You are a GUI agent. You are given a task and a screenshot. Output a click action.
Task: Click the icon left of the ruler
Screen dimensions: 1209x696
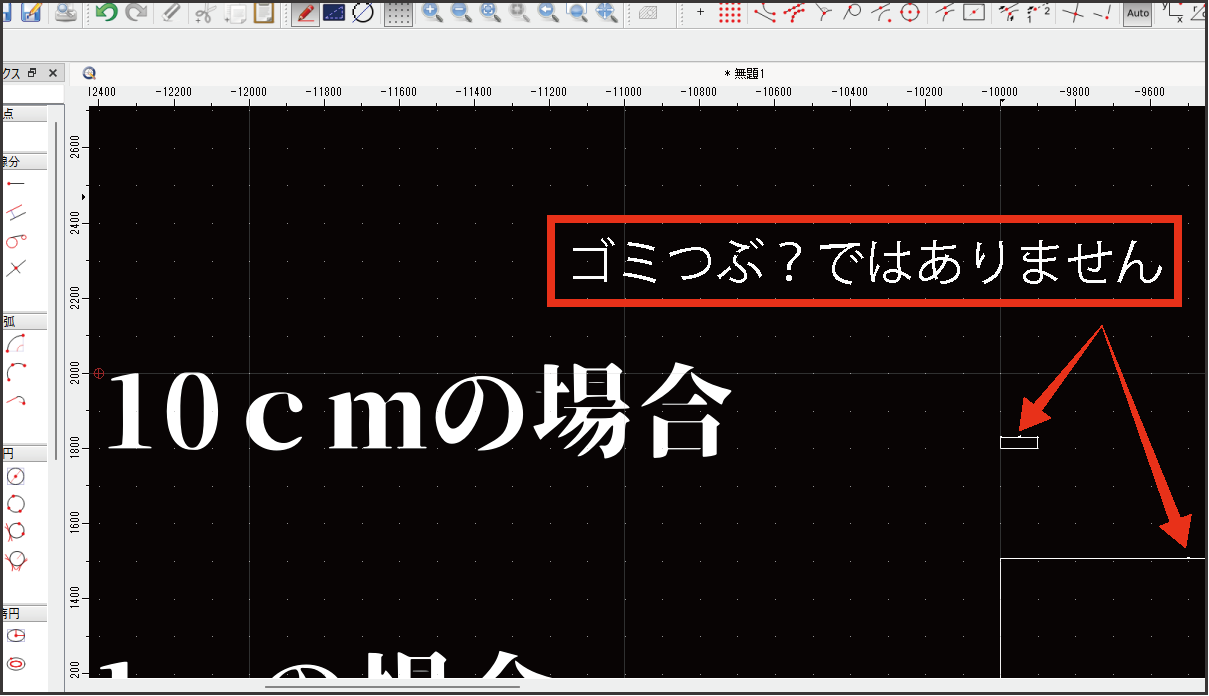point(89,73)
